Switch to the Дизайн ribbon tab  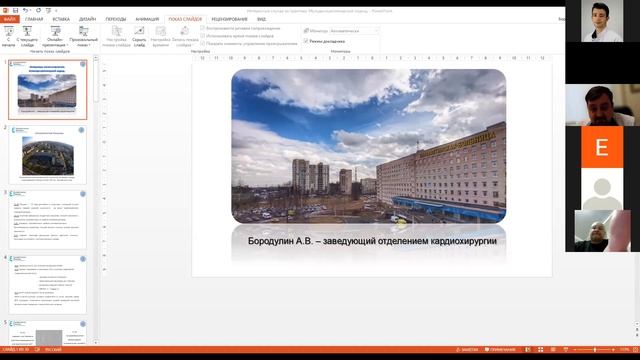[x=87, y=19]
